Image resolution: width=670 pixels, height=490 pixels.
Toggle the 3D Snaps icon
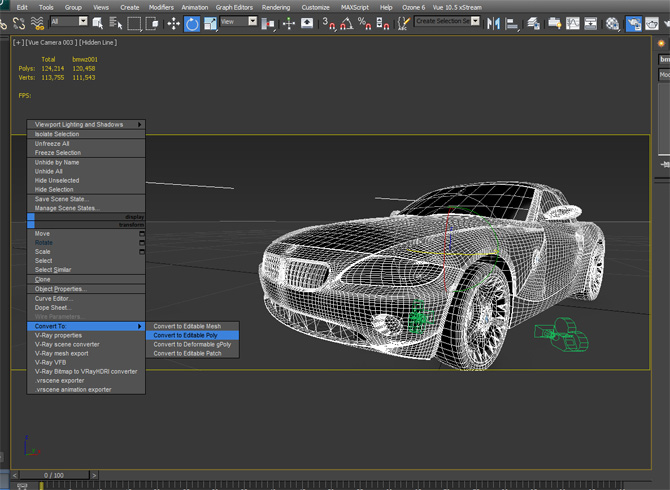point(328,23)
